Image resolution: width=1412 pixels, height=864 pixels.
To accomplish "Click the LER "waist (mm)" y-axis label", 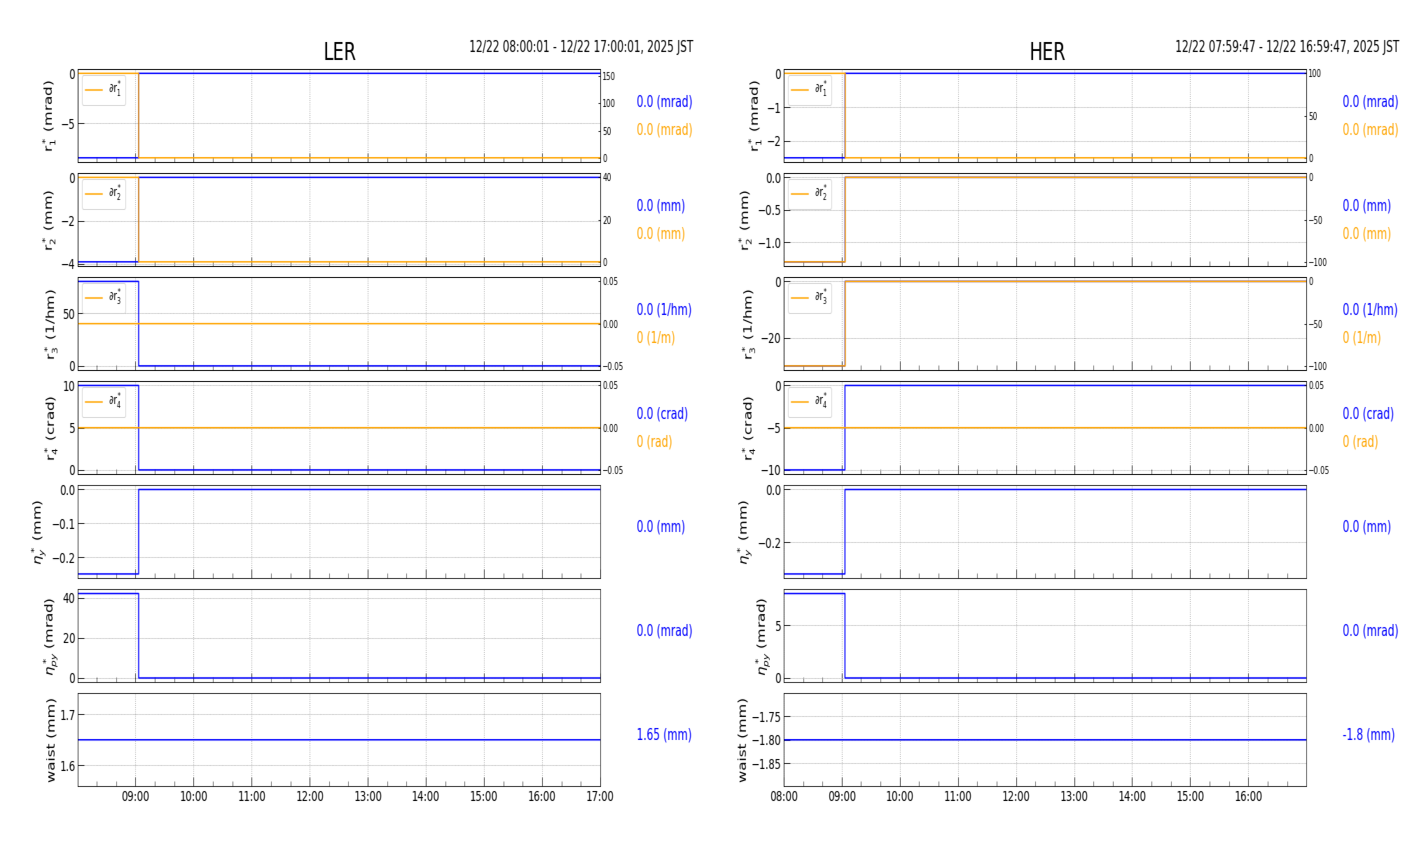I will tap(50, 740).
